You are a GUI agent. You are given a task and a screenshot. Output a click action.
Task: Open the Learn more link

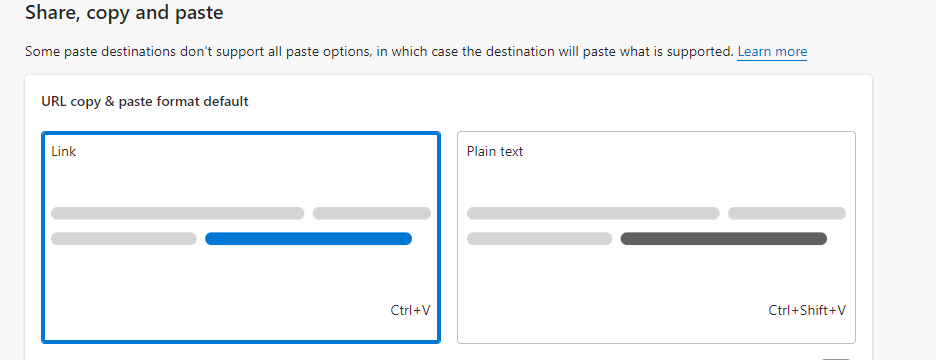coord(772,52)
